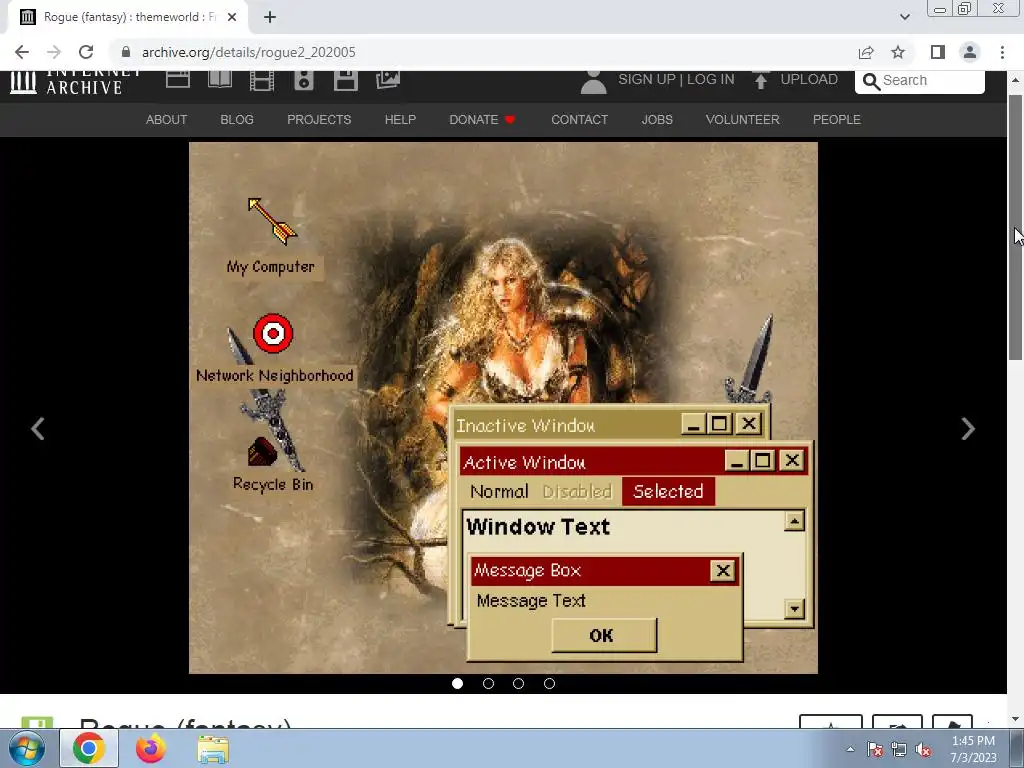Select the fourth carousel dot
The image size is (1024, 768).
tap(549, 683)
